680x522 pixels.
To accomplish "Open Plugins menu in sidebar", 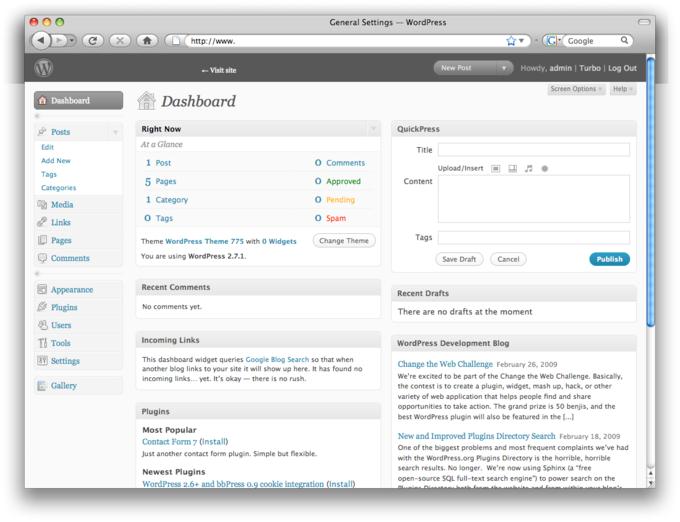I will click(x=64, y=307).
